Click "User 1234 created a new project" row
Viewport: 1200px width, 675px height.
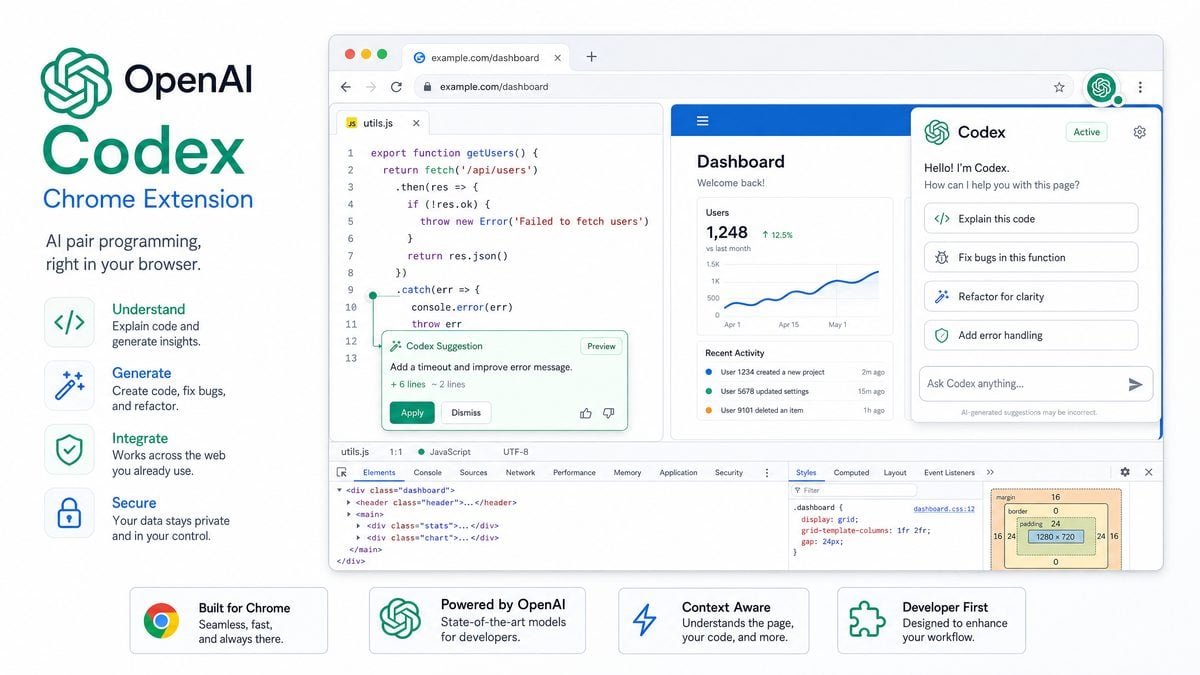pyautogui.click(x=794, y=372)
